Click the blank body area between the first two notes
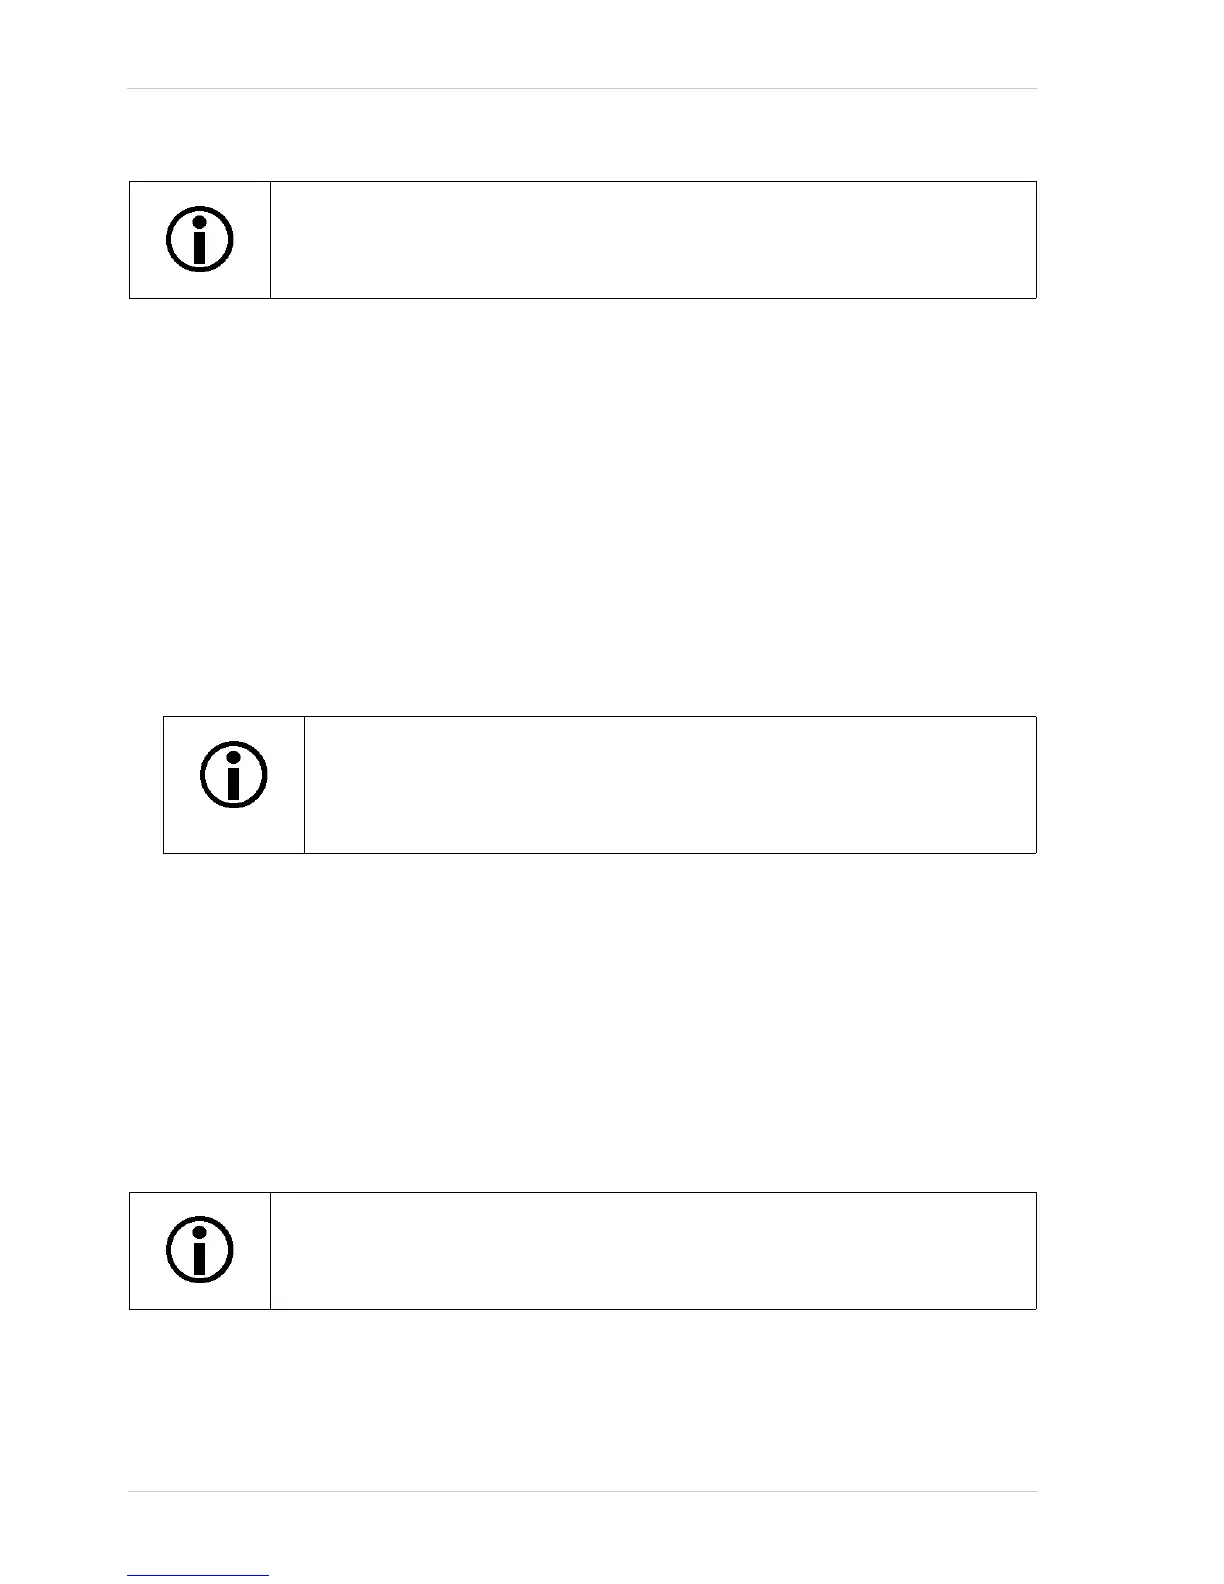This screenshot has width=1224, height=1584. [x=582, y=505]
